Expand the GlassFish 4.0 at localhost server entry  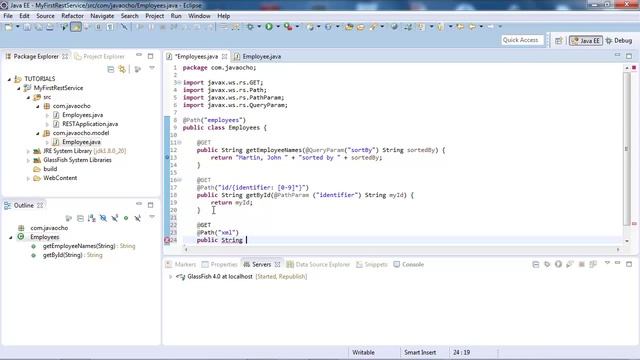point(170,277)
